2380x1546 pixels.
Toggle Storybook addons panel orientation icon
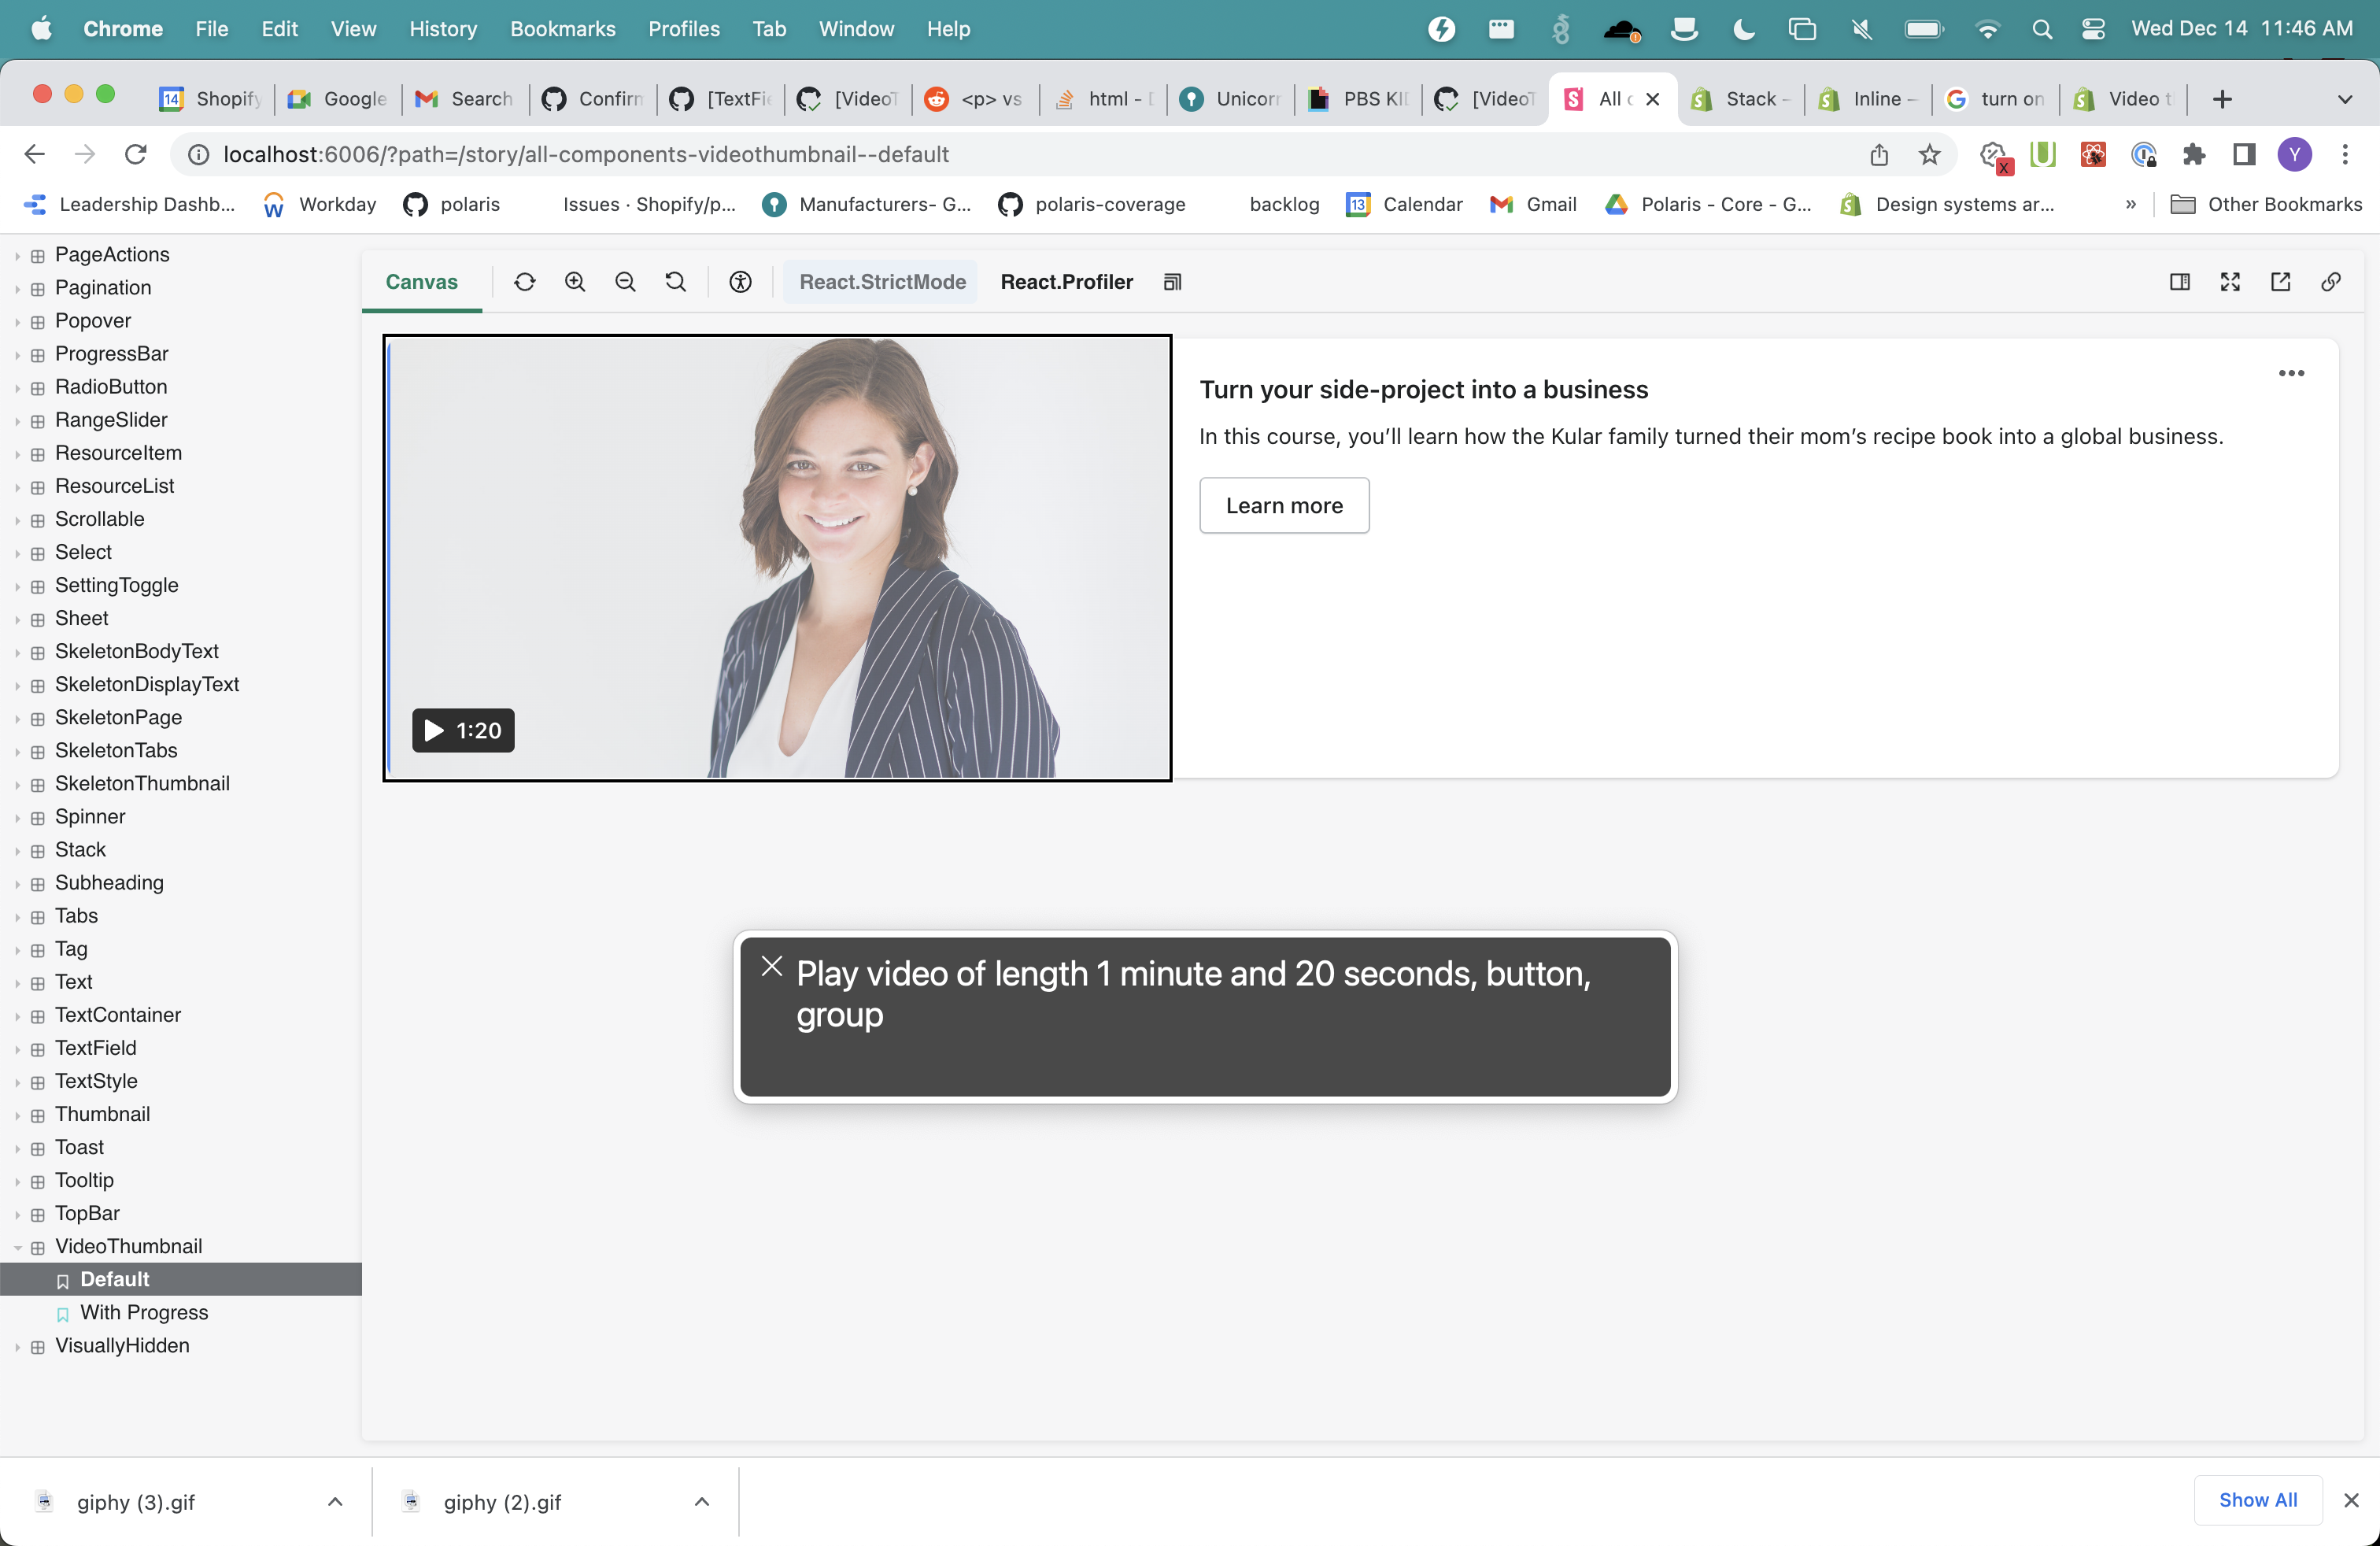(x=2180, y=282)
